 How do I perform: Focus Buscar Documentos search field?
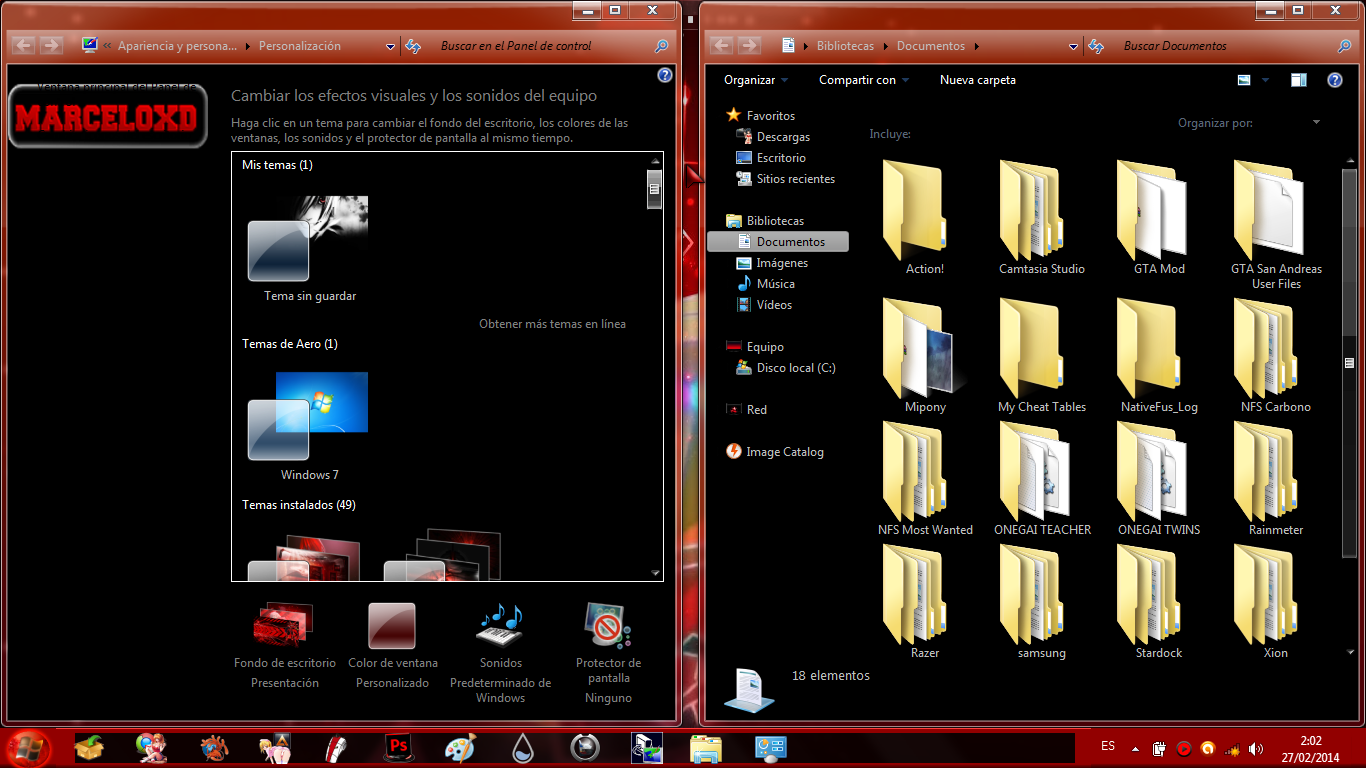coord(1228,46)
